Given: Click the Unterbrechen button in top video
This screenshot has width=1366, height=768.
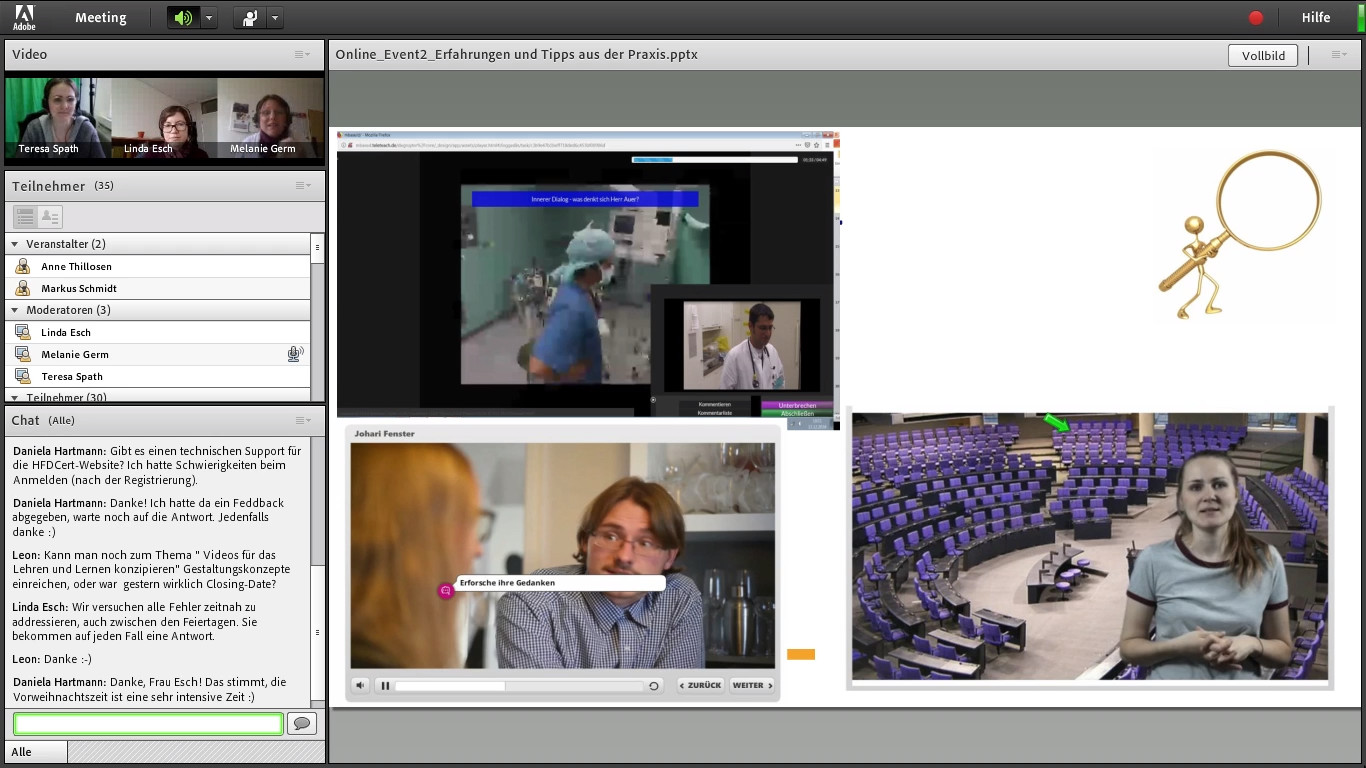Looking at the screenshot, I should [x=797, y=406].
